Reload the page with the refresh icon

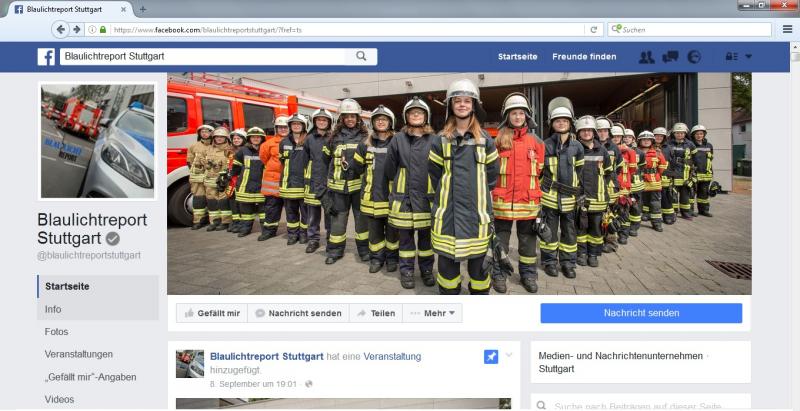[x=593, y=30]
